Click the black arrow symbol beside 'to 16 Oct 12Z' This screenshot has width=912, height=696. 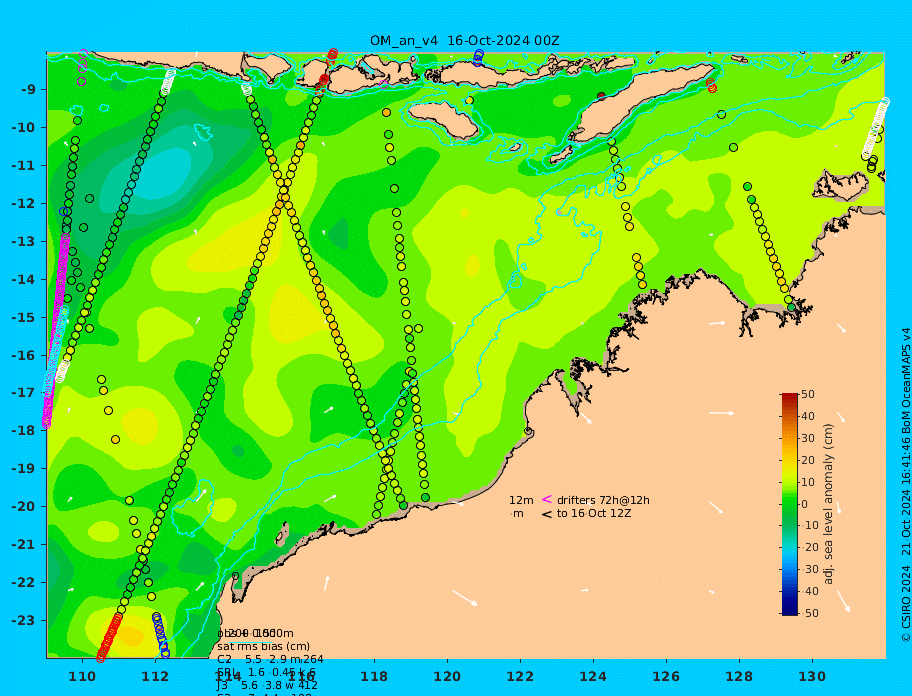[547, 514]
